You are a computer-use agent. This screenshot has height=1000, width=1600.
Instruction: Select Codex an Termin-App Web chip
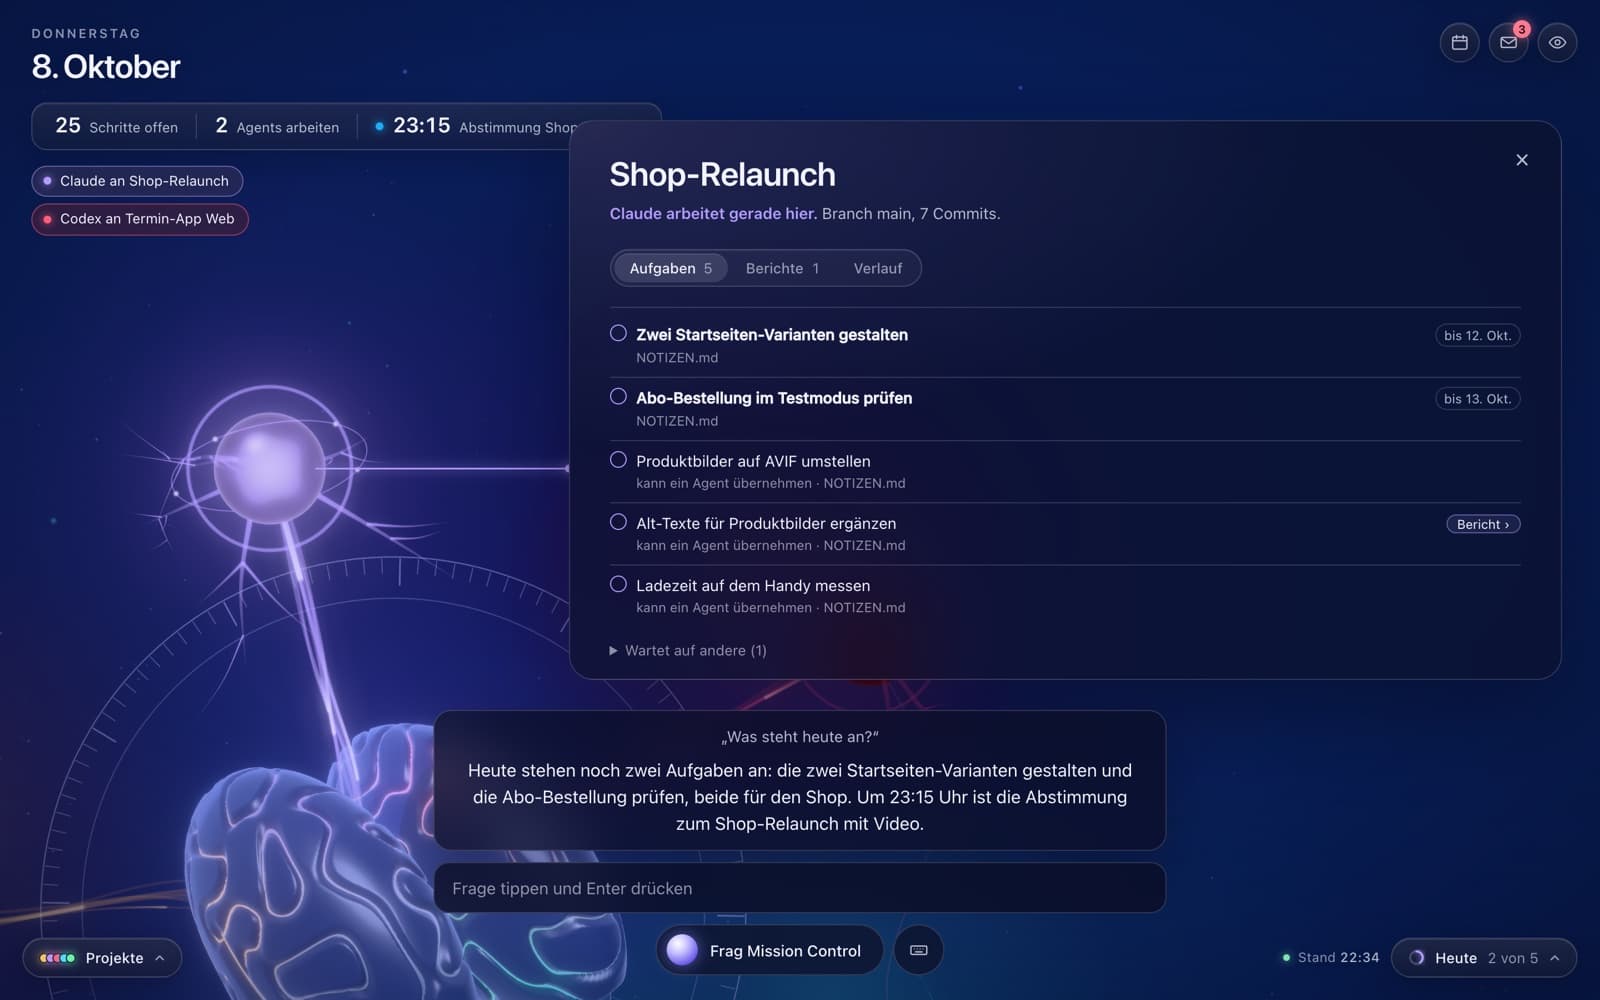click(x=140, y=219)
